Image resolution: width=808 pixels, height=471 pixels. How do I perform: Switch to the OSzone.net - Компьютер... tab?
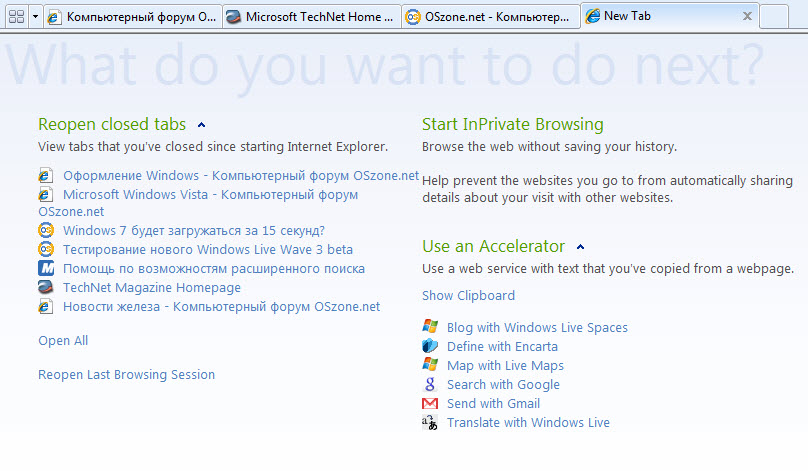(x=491, y=17)
